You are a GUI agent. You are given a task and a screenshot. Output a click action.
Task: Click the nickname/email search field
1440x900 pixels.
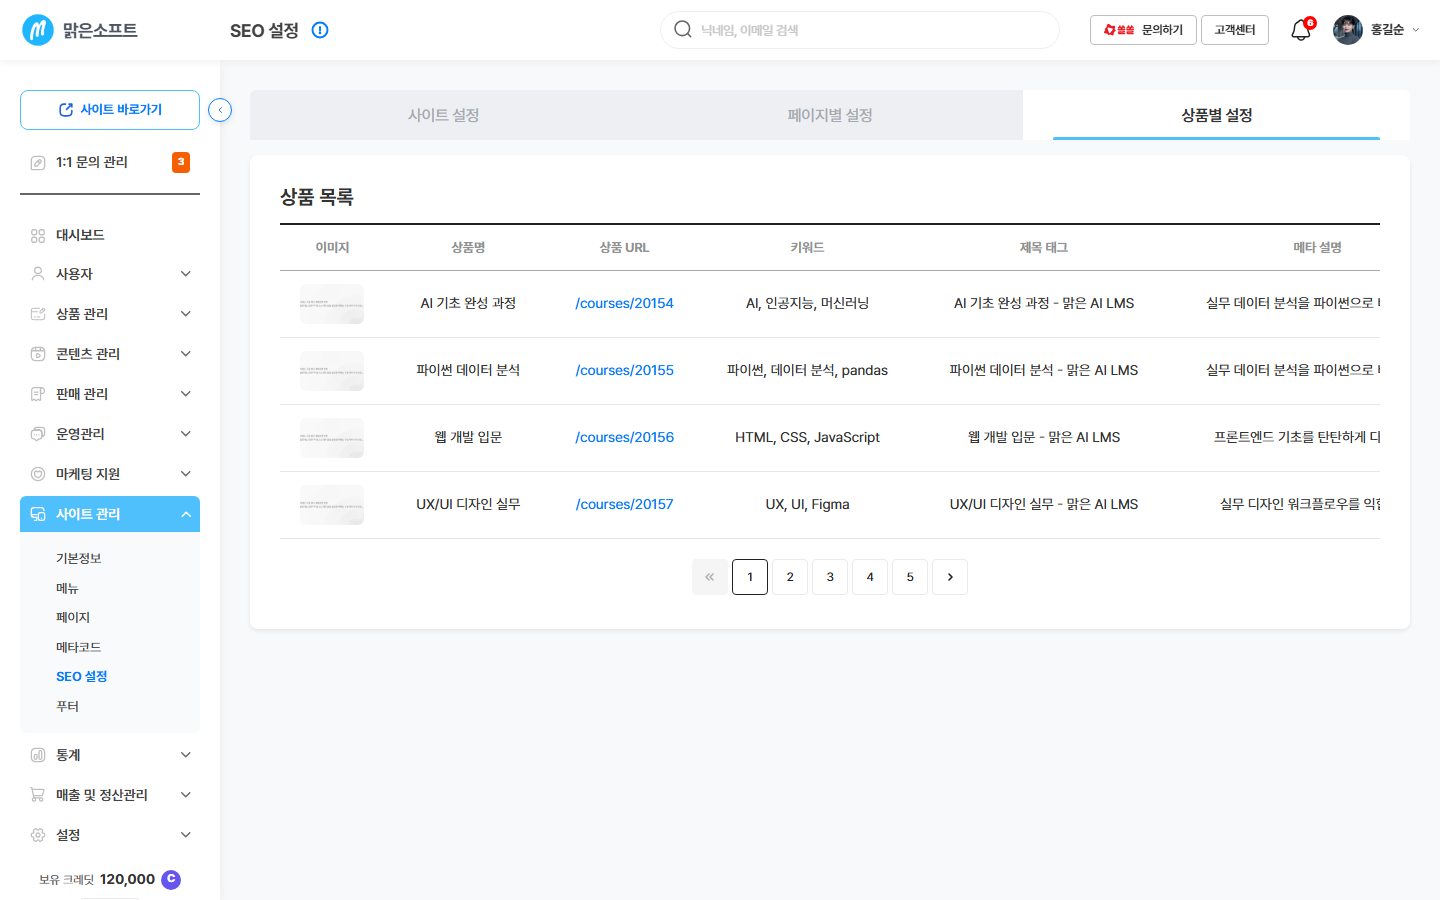click(860, 30)
